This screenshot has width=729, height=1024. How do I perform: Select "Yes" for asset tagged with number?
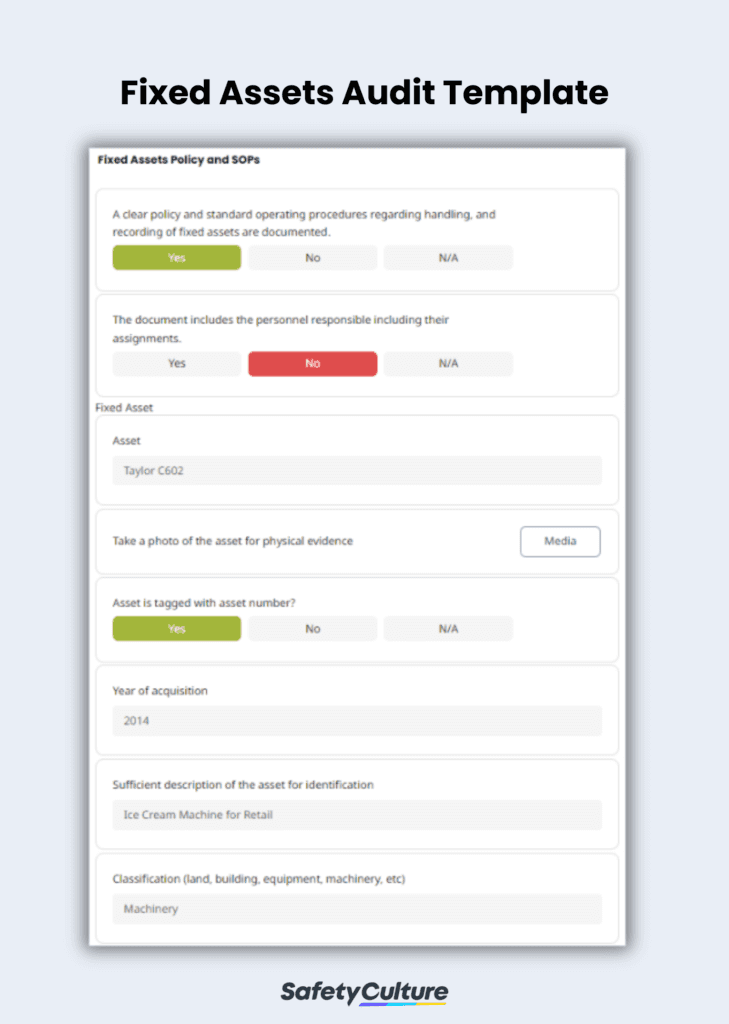click(176, 628)
